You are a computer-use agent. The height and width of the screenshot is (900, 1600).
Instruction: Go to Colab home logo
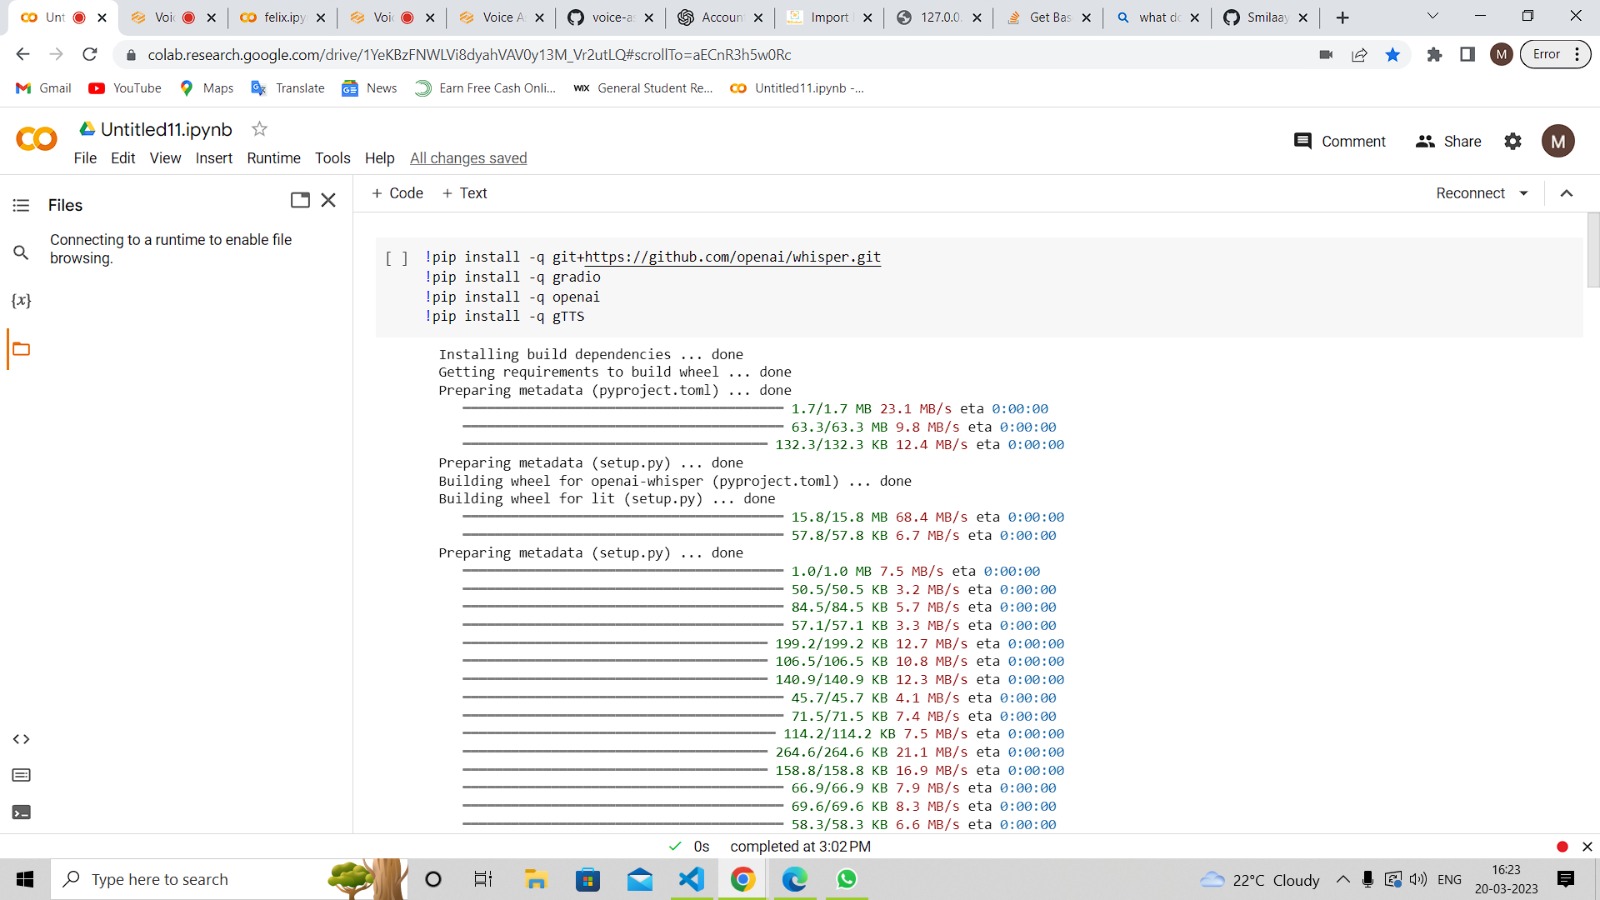(x=37, y=139)
